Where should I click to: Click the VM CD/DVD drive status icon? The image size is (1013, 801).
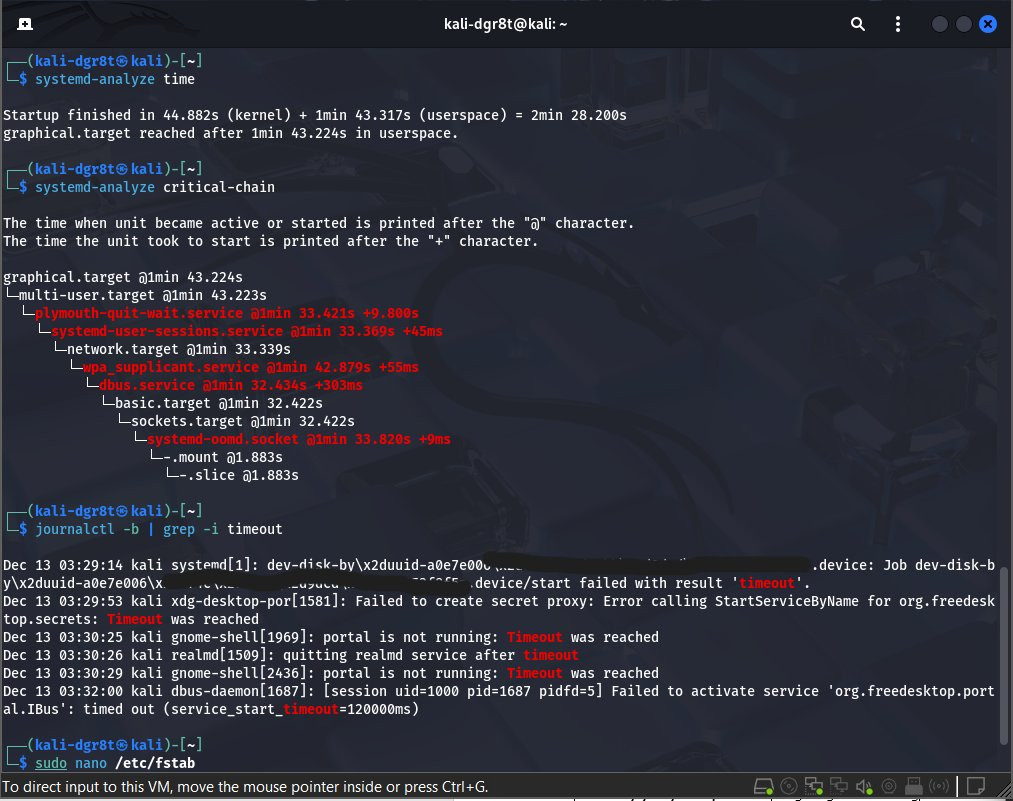789,786
